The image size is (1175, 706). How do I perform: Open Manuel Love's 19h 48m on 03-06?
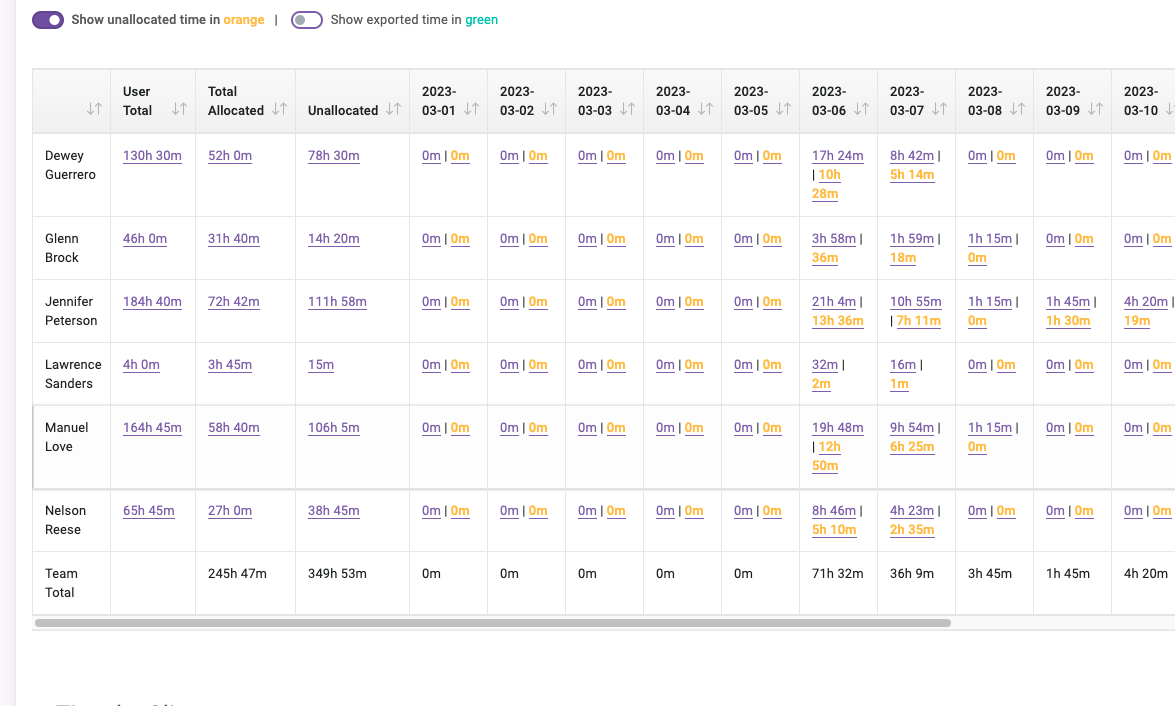[x=837, y=428]
